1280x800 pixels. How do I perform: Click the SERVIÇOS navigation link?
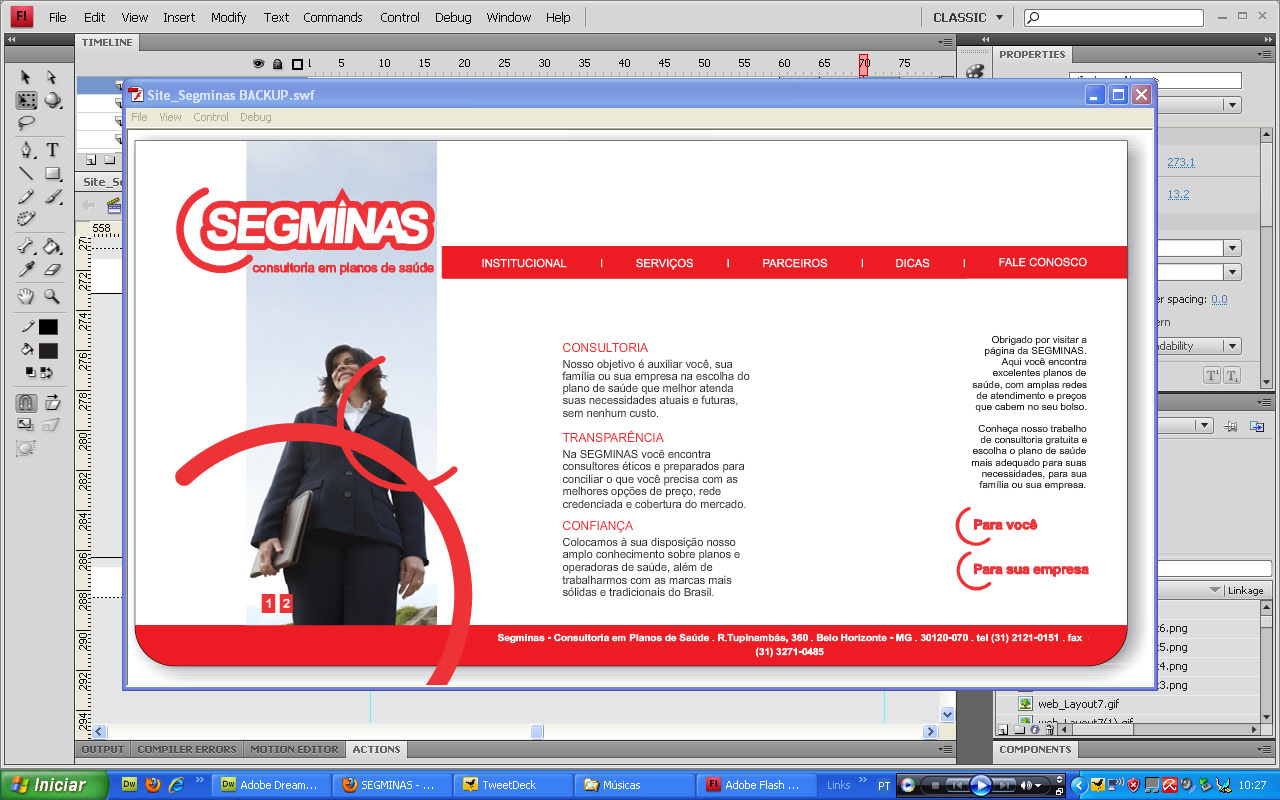[x=664, y=263]
